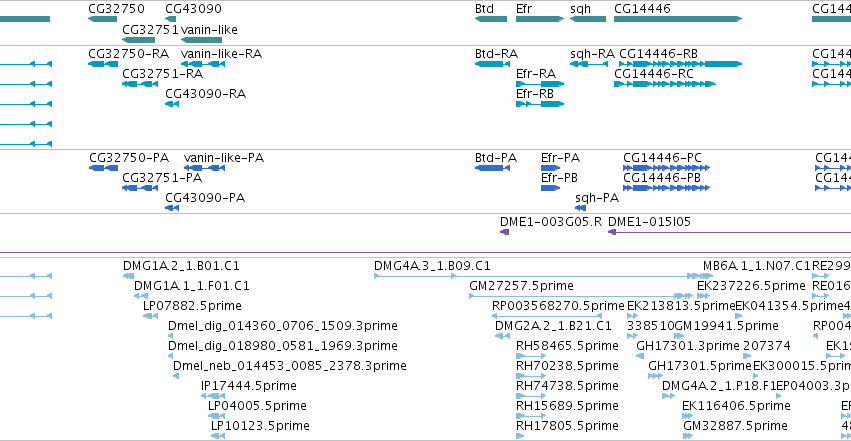Click the LP07882.5prime EST glyph
851x441 pixels.
tap(150, 316)
